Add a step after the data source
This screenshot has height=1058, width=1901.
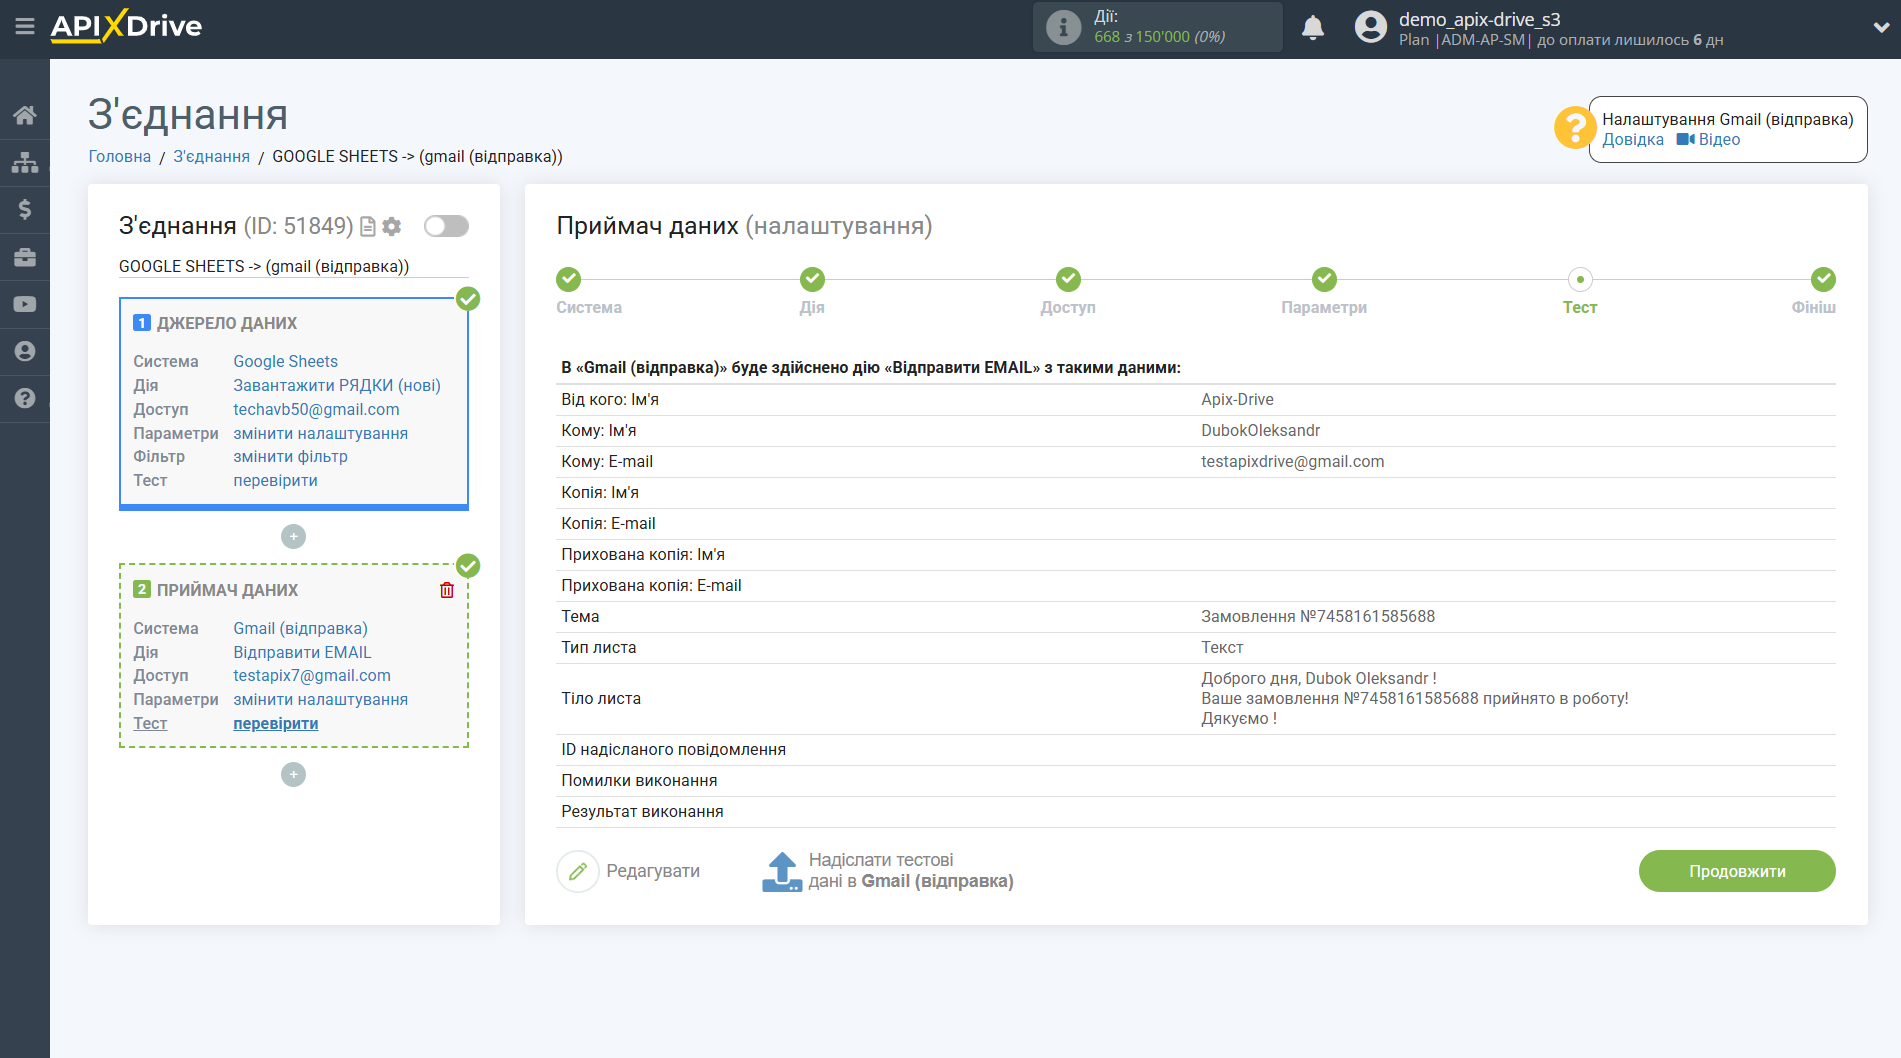click(293, 537)
